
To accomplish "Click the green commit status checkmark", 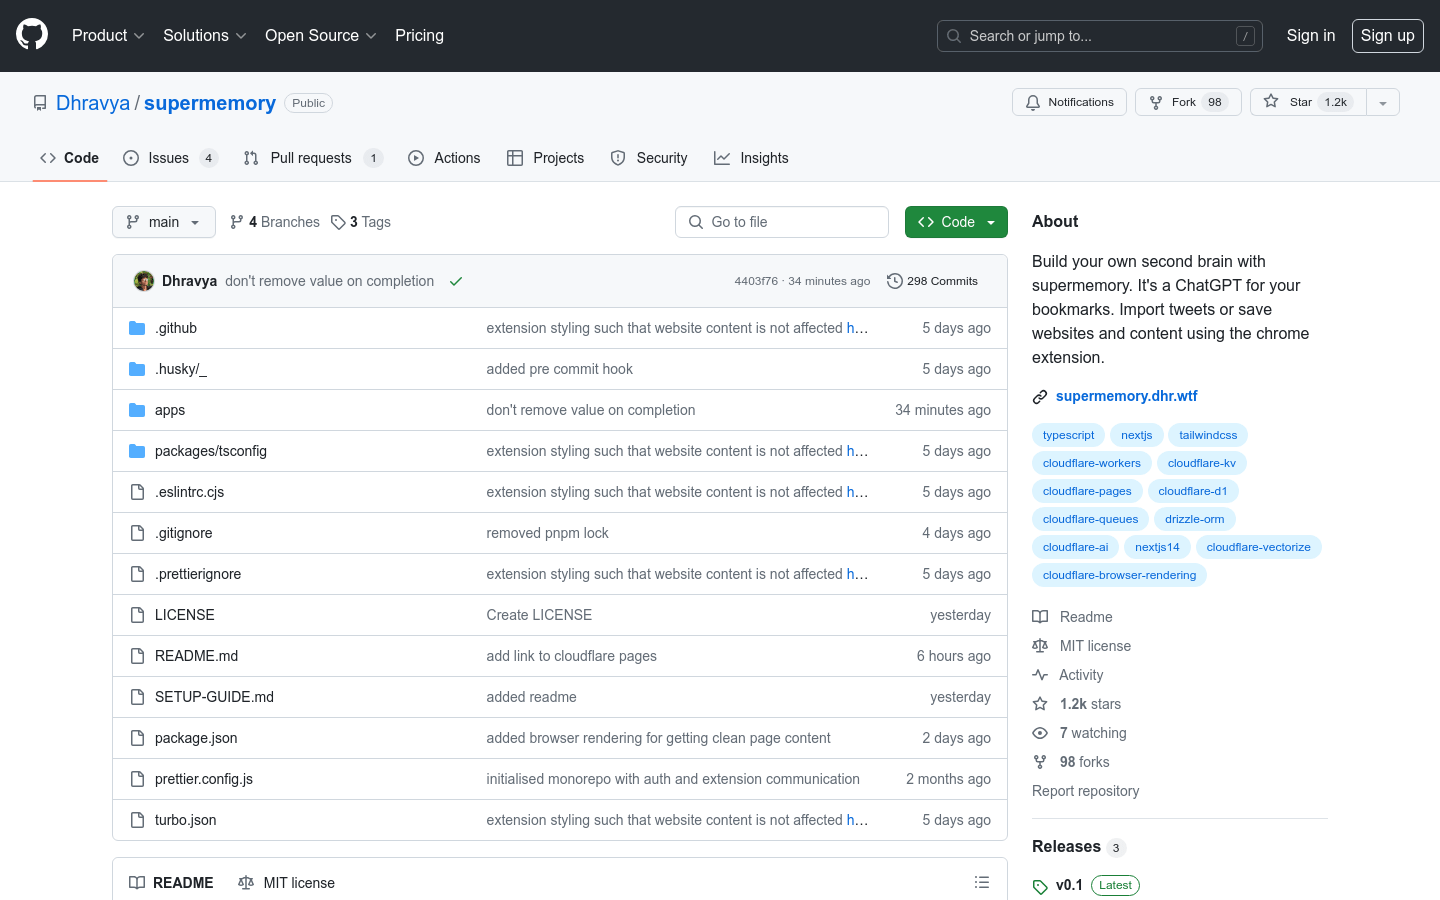I will tap(456, 281).
